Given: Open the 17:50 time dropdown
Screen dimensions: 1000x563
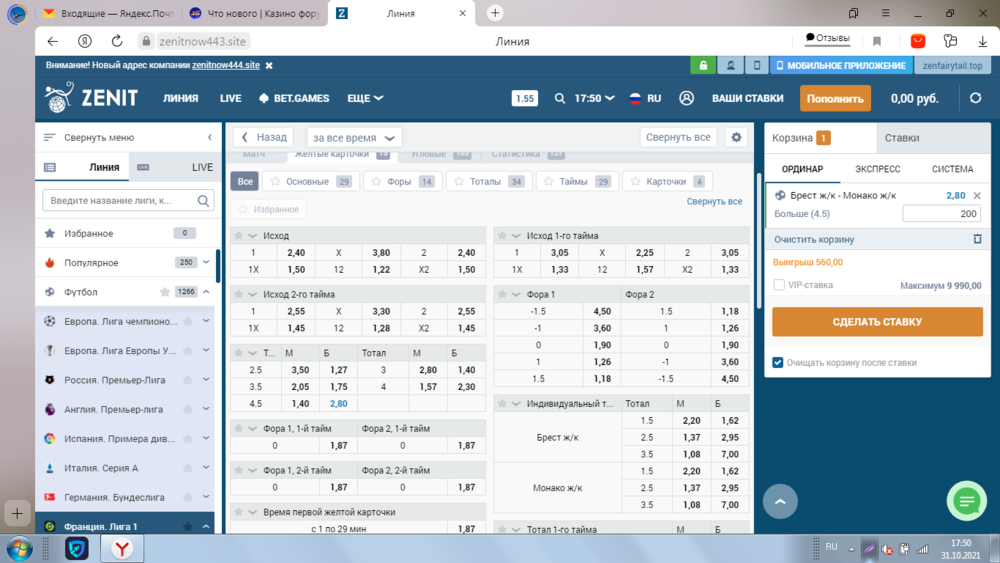Looking at the screenshot, I should [x=594, y=98].
